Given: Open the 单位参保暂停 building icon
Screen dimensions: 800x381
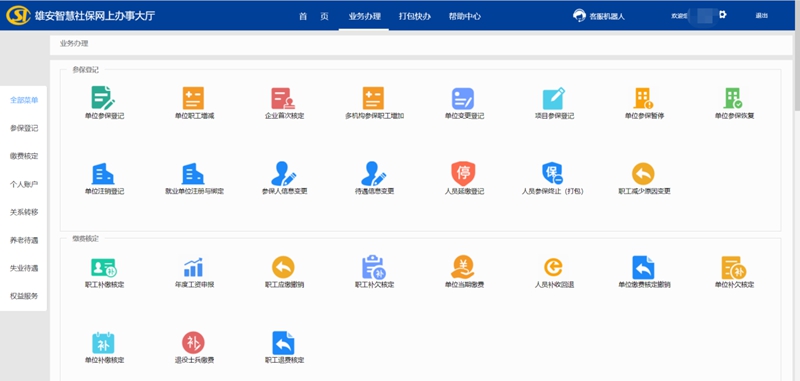Looking at the screenshot, I should tap(643, 98).
